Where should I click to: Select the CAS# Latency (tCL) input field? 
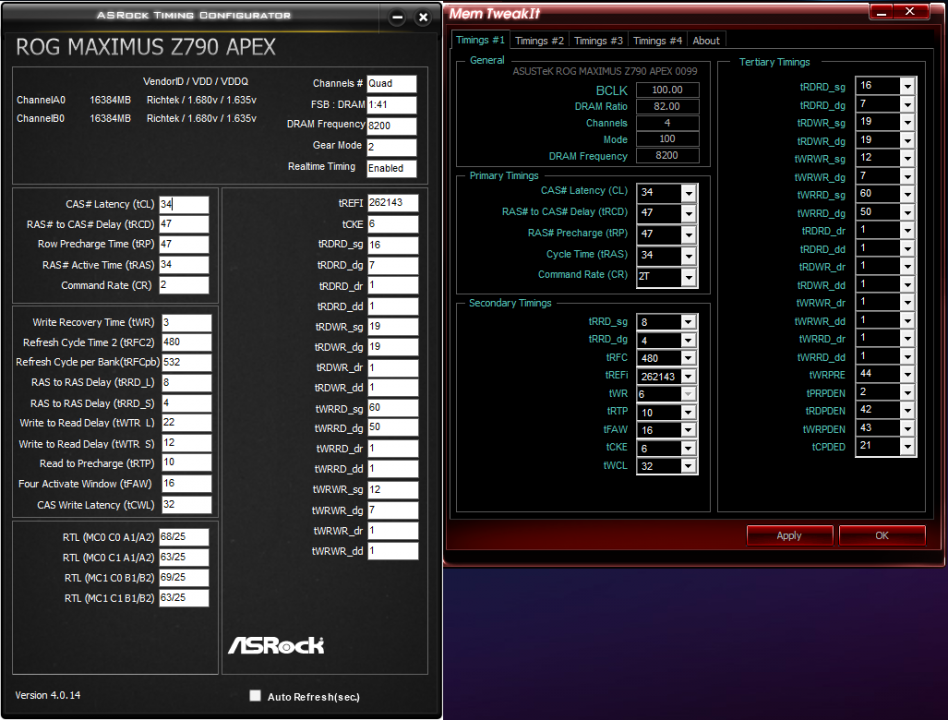pyautogui.click(x=183, y=202)
